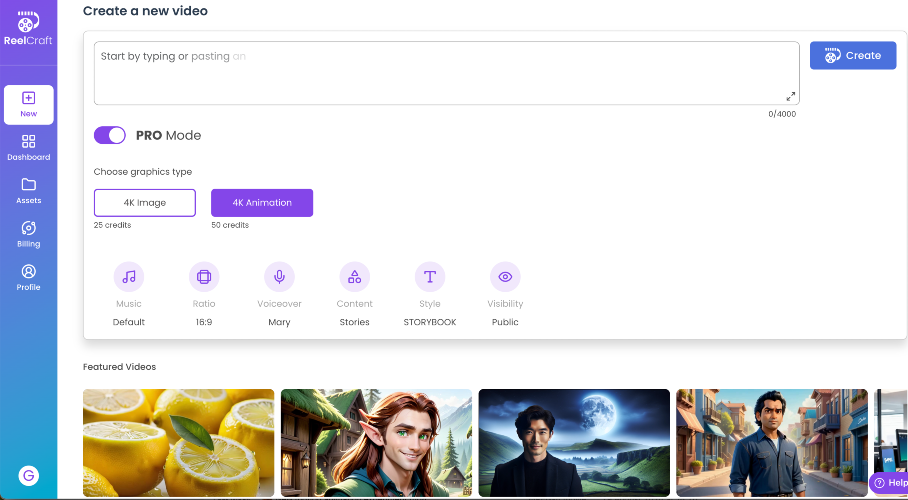Click the 50 credits label
The height and width of the screenshot is (500, 908).
230,225
